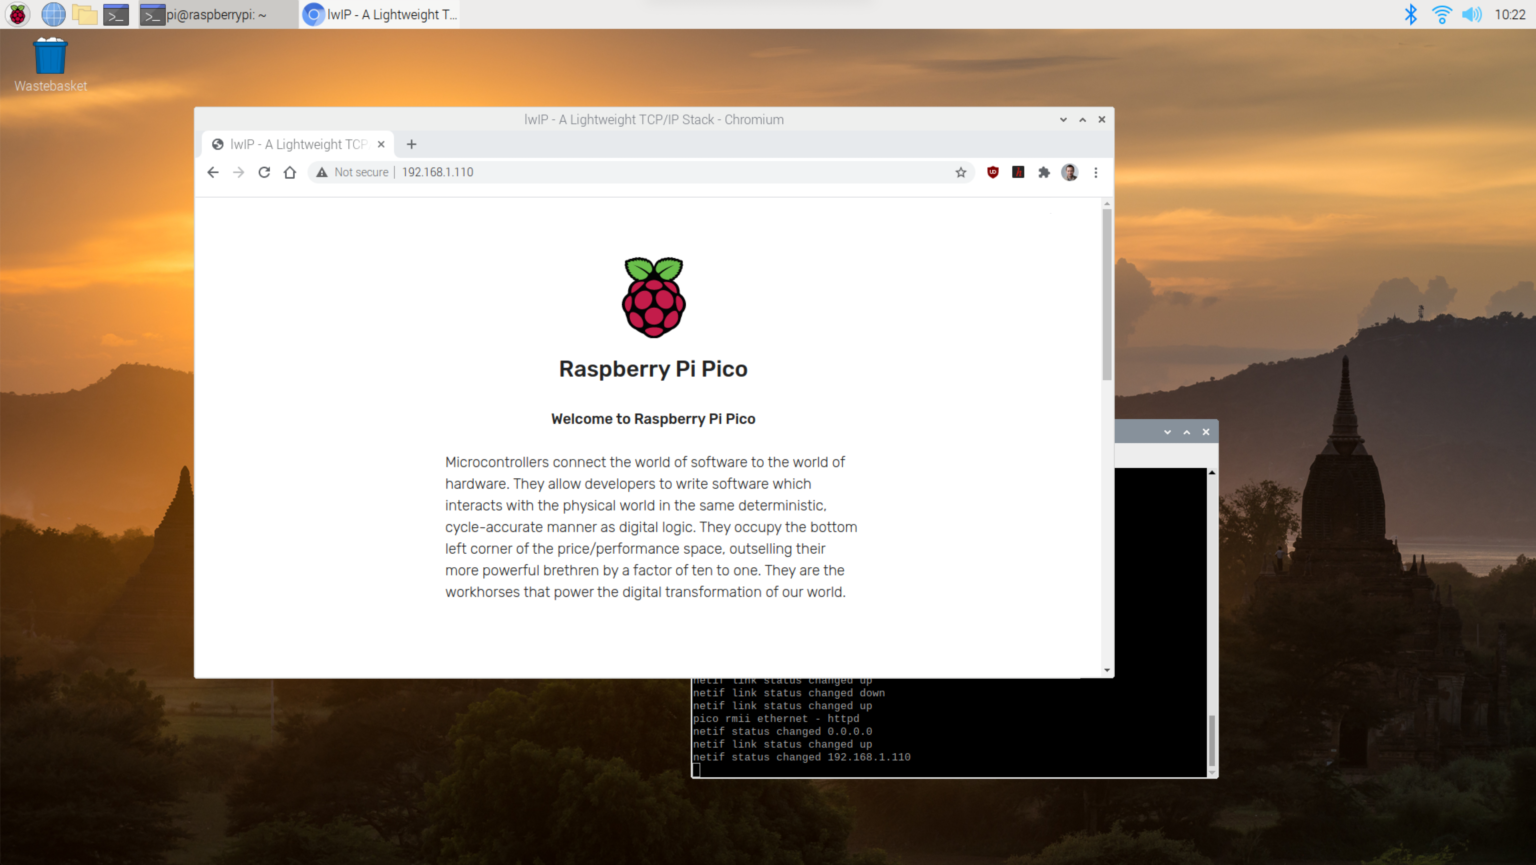Click the Chrome profile avatar

pyautogui.click(x=1069, y=172)
